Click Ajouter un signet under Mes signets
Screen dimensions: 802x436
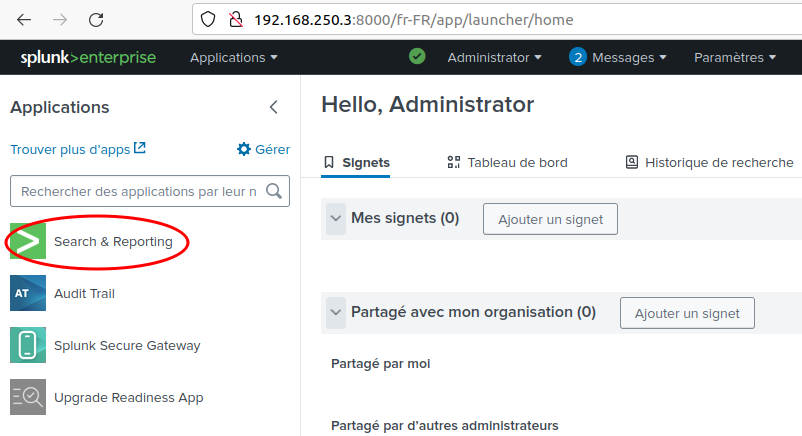[x=550, y=219]
